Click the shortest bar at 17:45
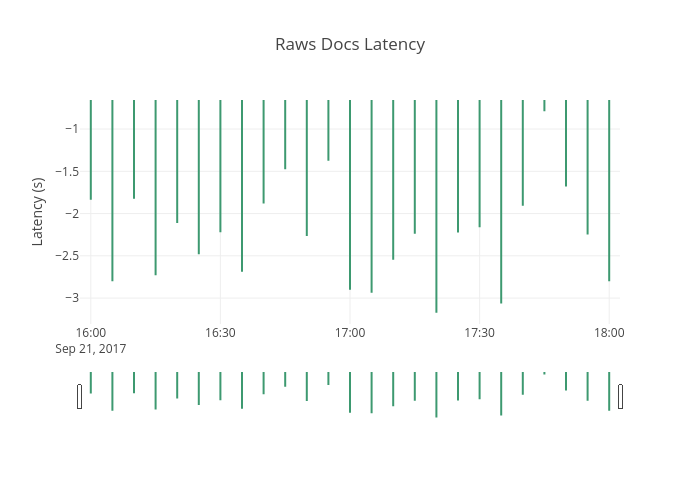This screenshot has width=700, height=500. click(x=544, y=105)
